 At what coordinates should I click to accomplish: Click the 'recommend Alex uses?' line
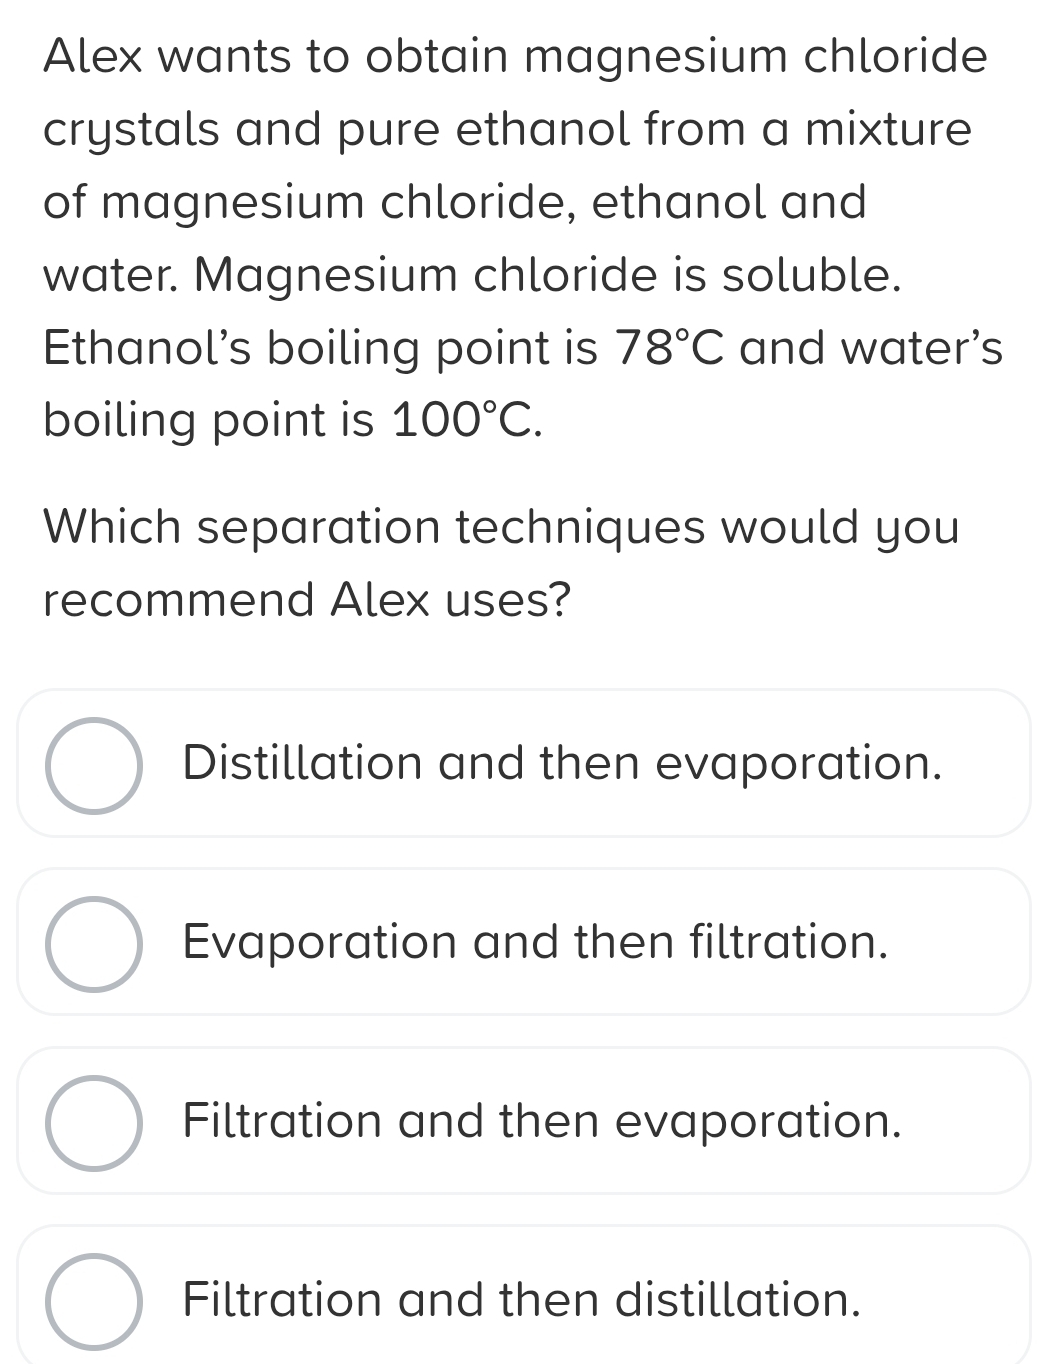pos(307,600)
